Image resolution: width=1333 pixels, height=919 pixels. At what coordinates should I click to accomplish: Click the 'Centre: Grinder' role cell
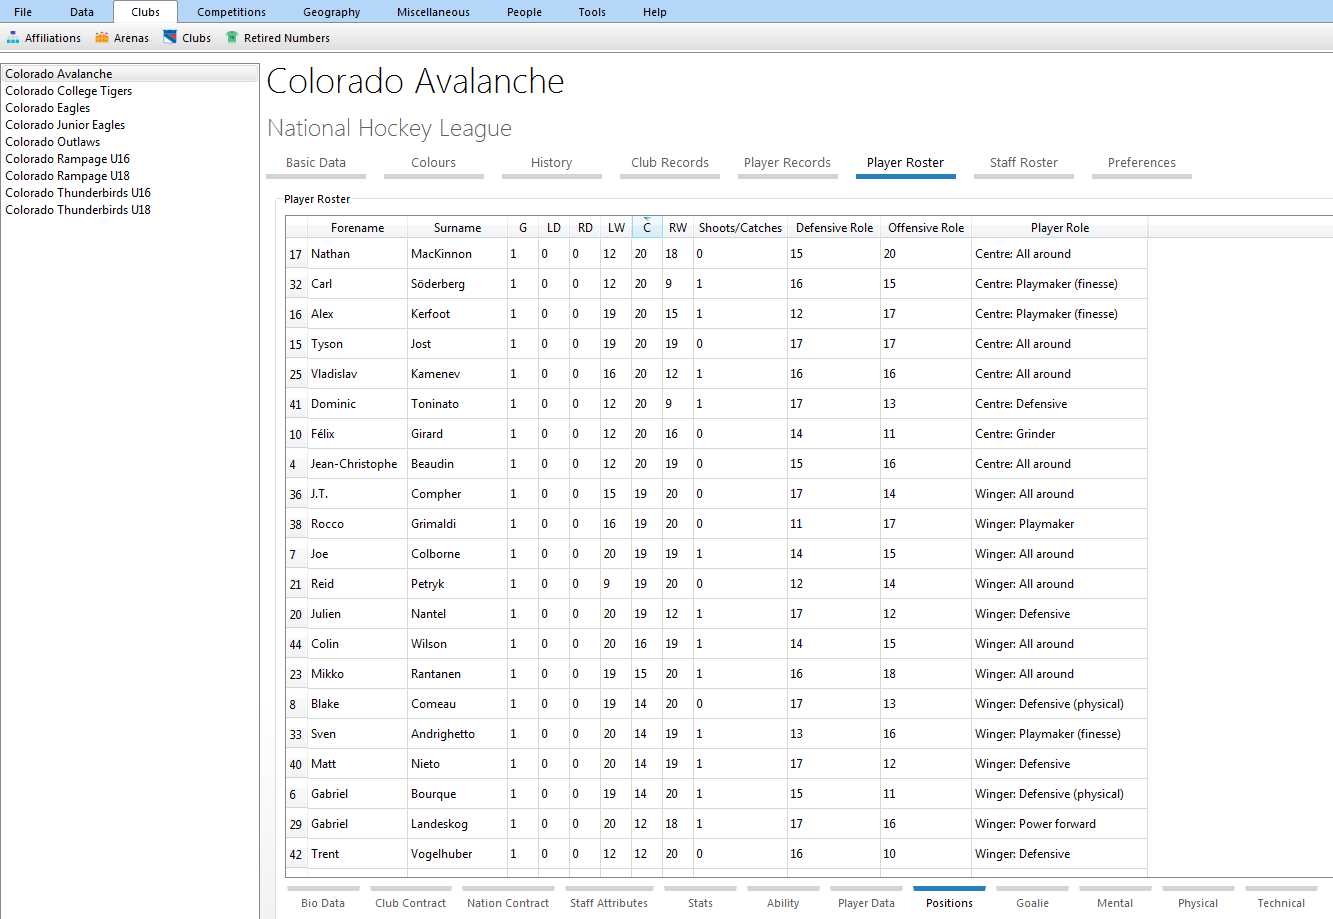coord(1059,434)
